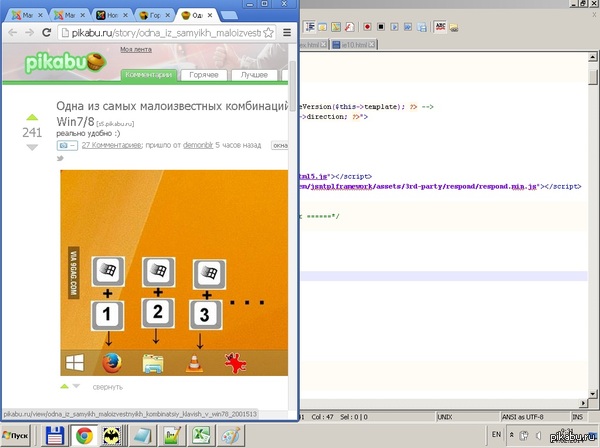Downvote the post with the gray arrow
Viewport: 600px width, 448px height.
[x=32, y=148]
